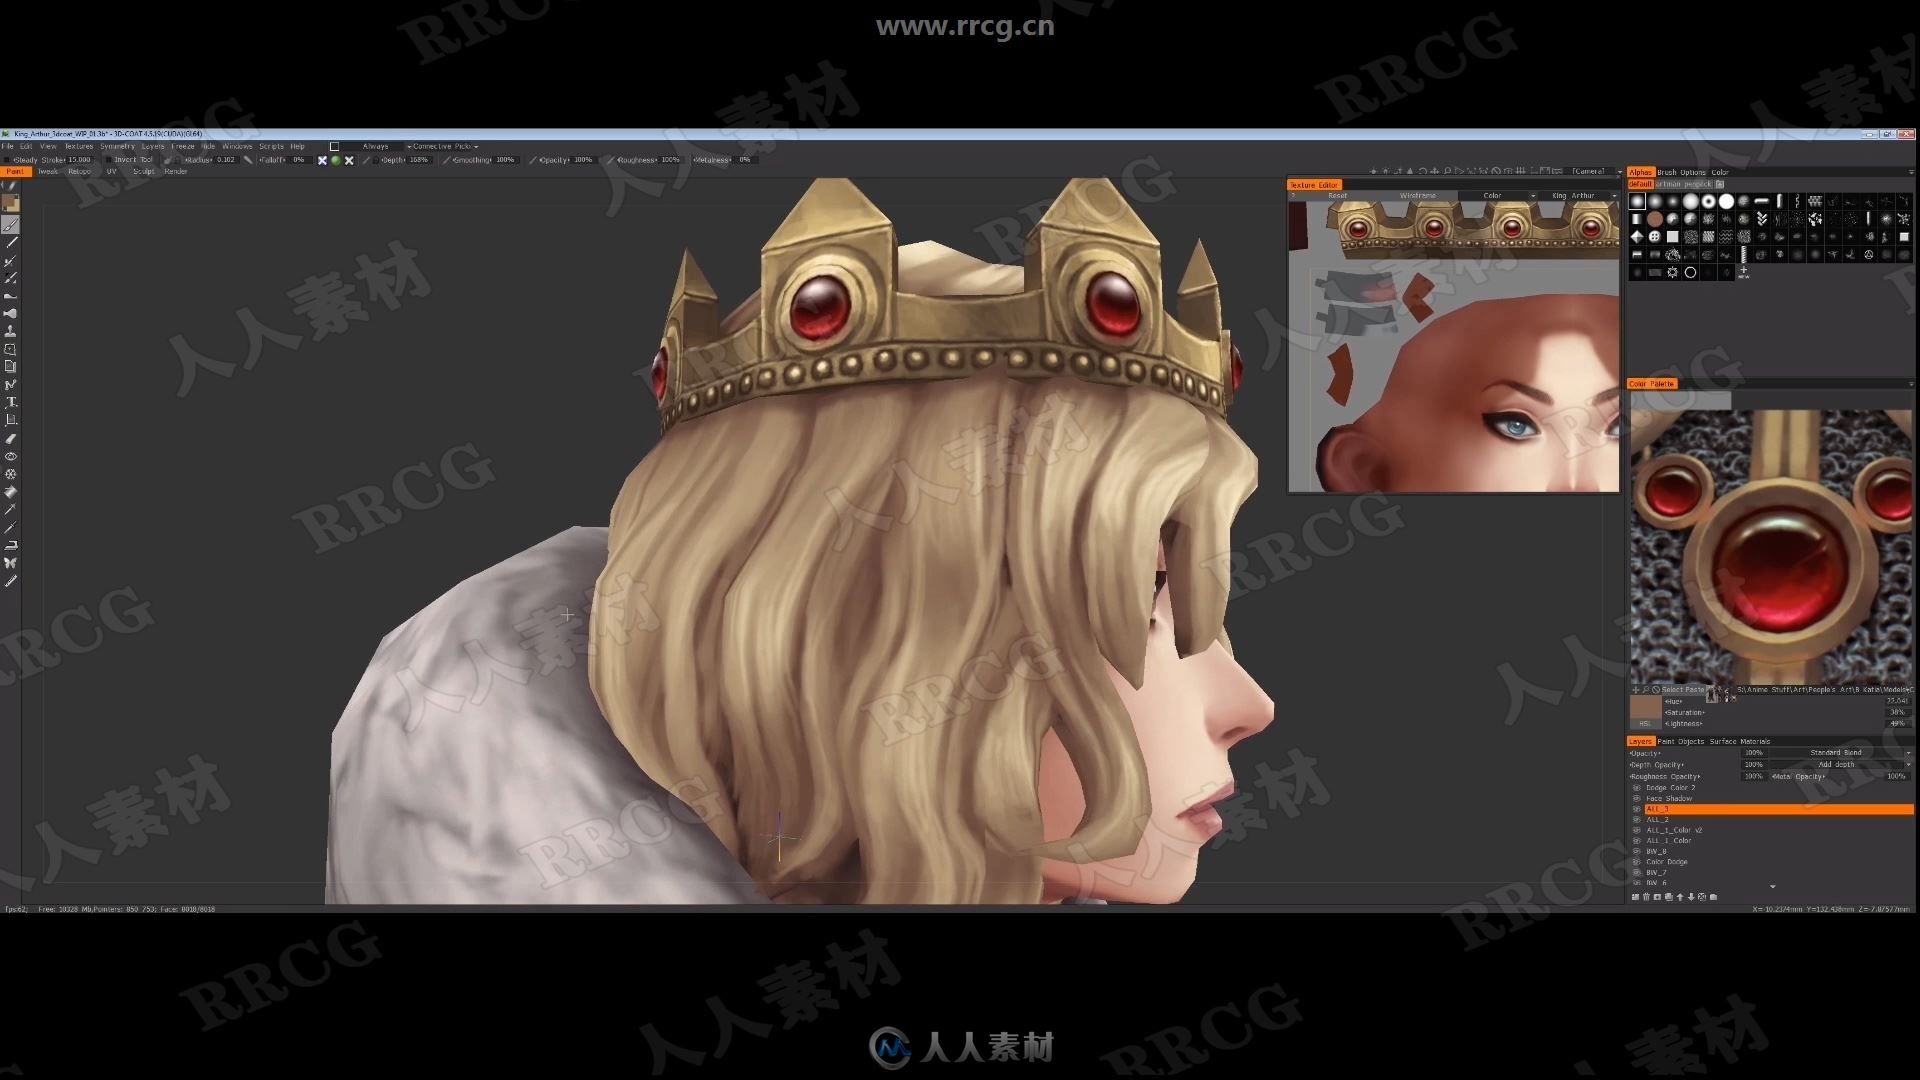Screen dimensions: 1920x1080
Task: Open the Always dropdown in top bar
Action: pos(375,146)
